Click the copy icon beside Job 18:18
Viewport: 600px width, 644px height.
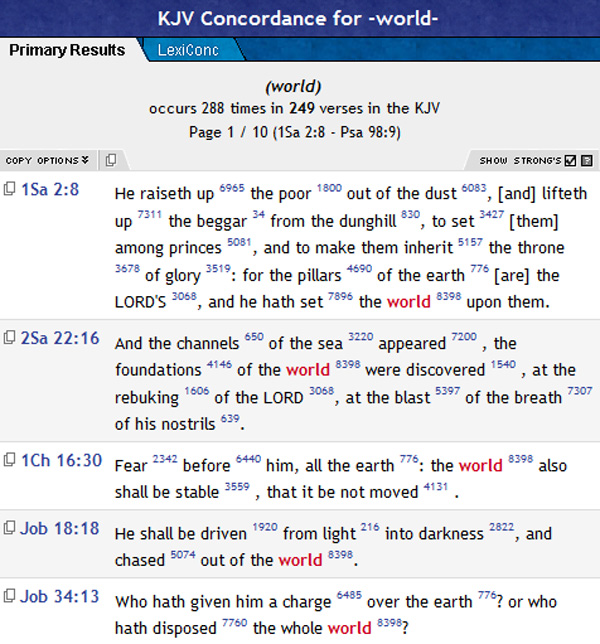[x=9, y=528]
